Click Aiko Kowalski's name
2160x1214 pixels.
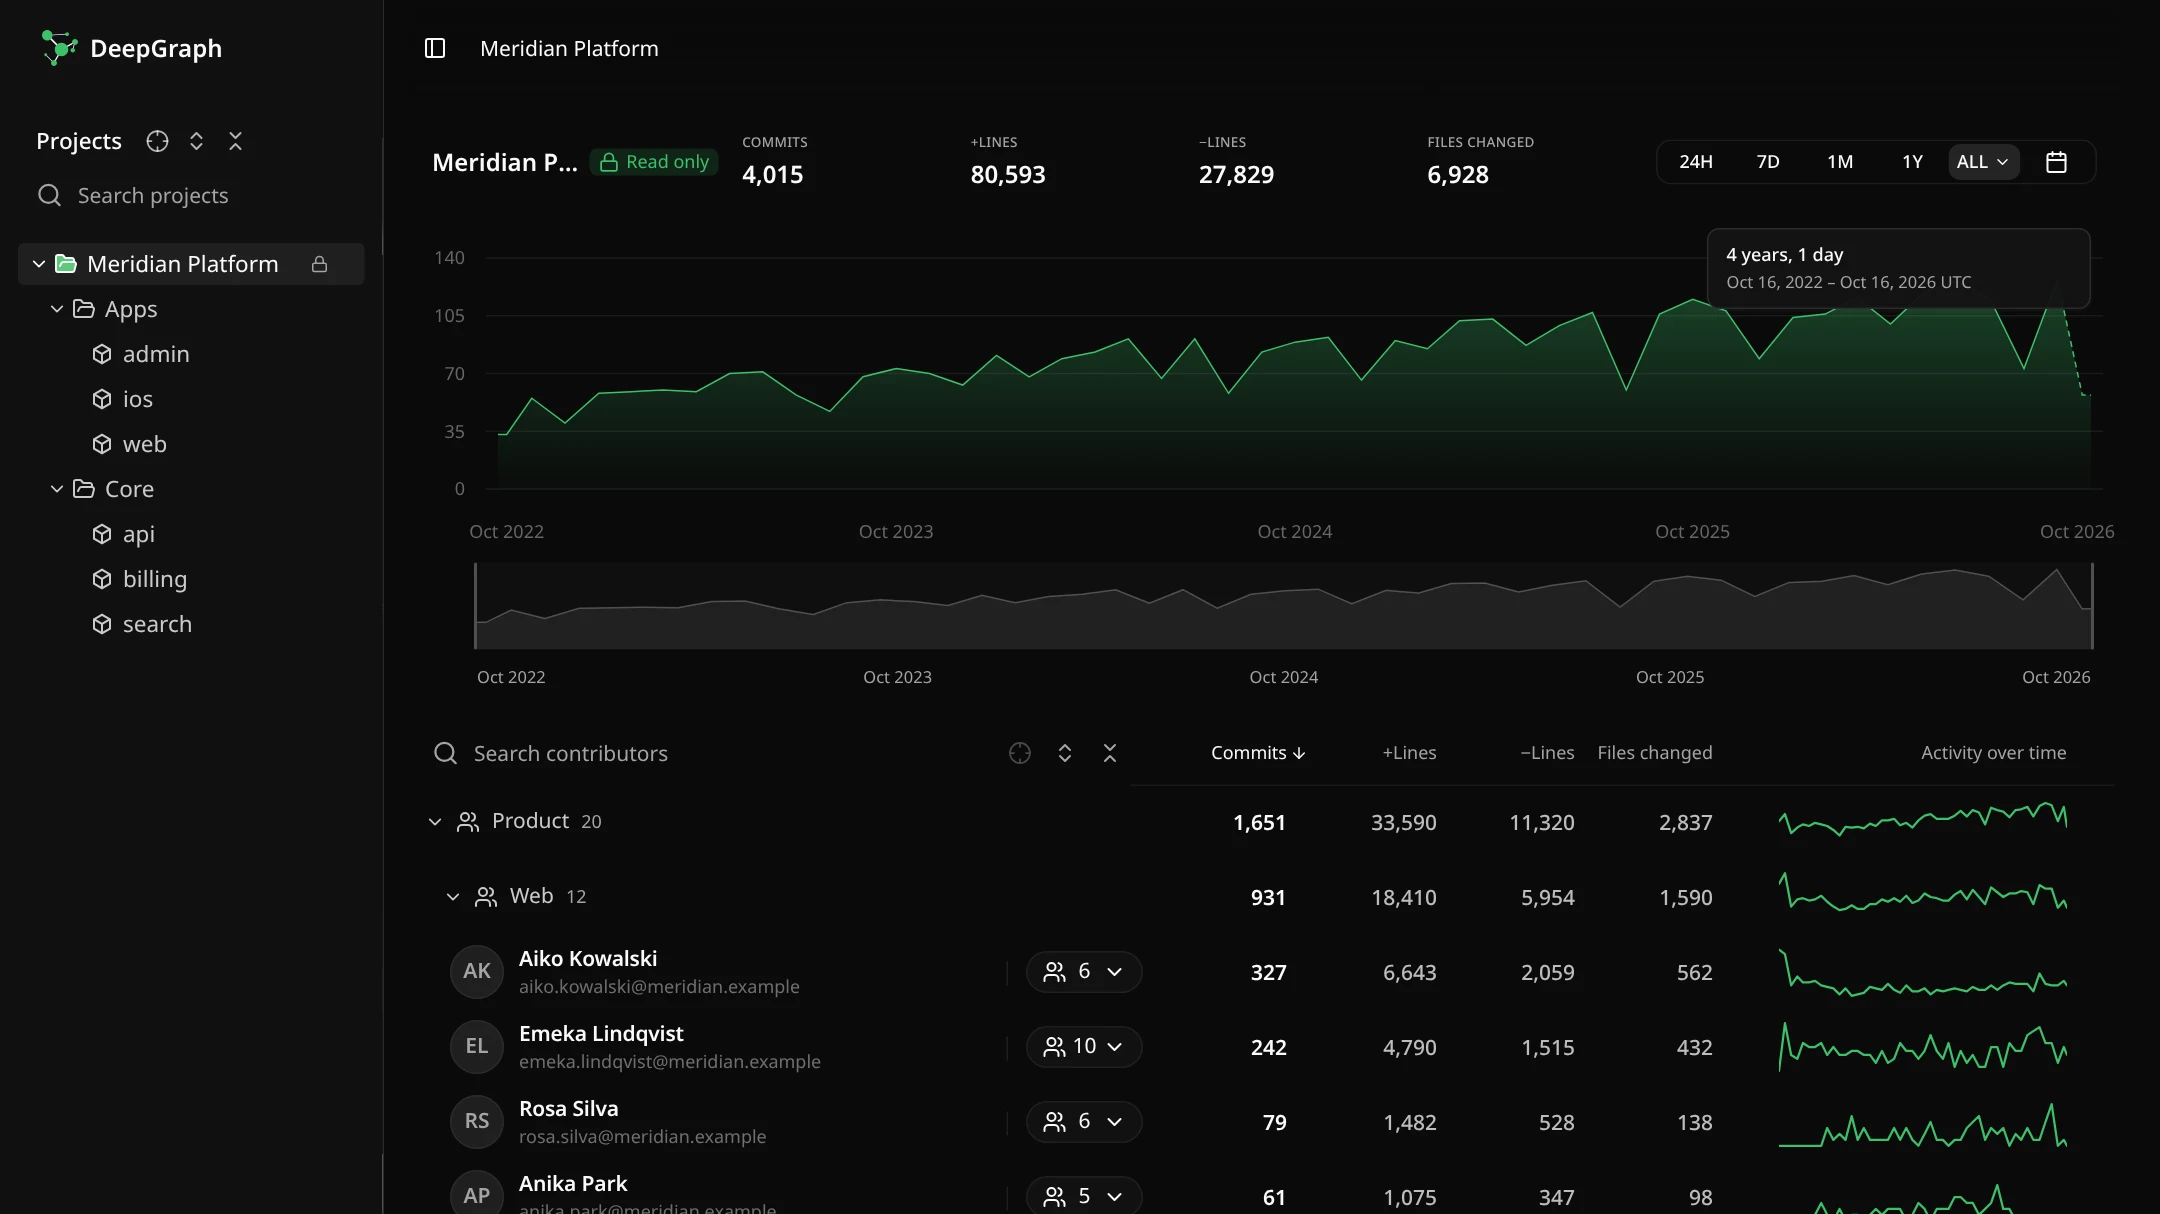[588, 959]
